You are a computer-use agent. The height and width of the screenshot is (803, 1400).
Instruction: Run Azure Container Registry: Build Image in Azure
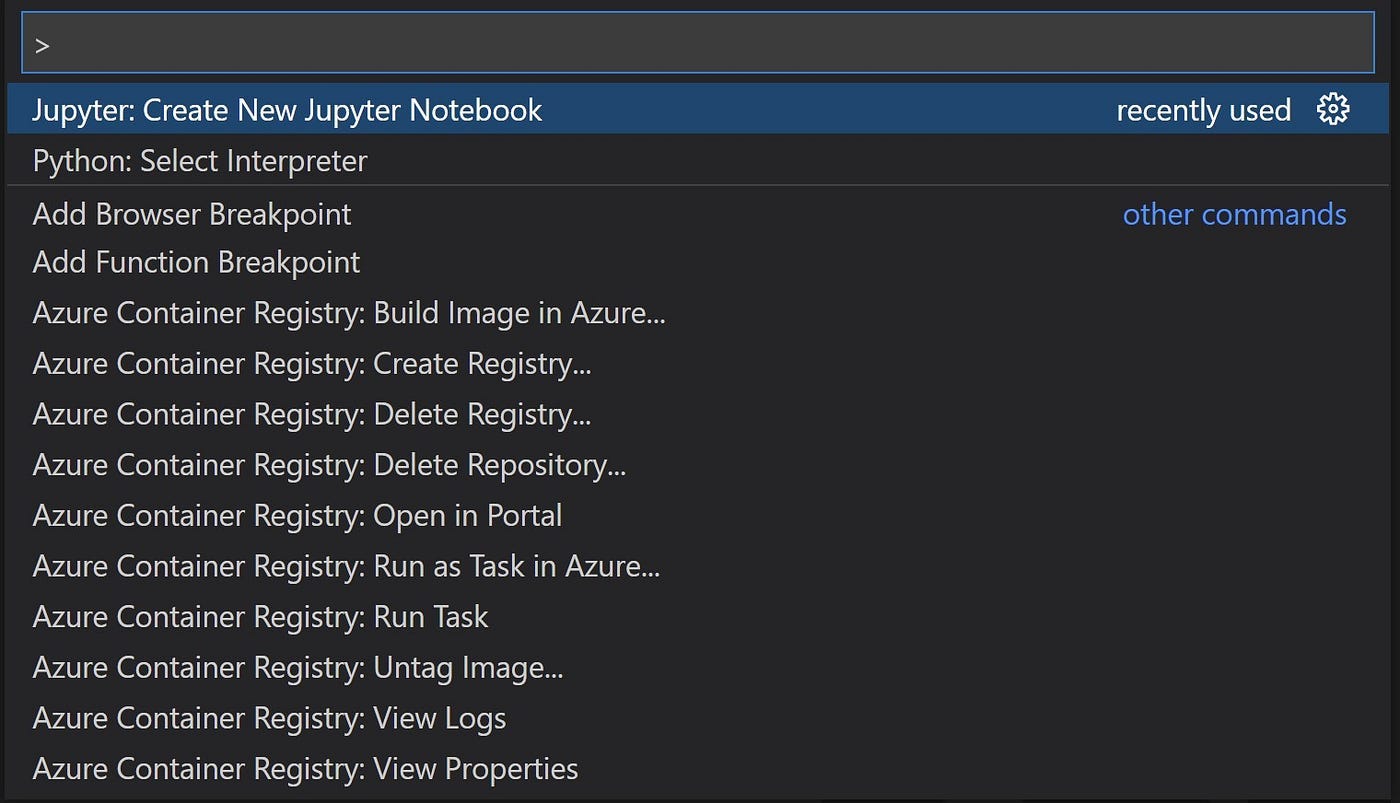[698, 314]
